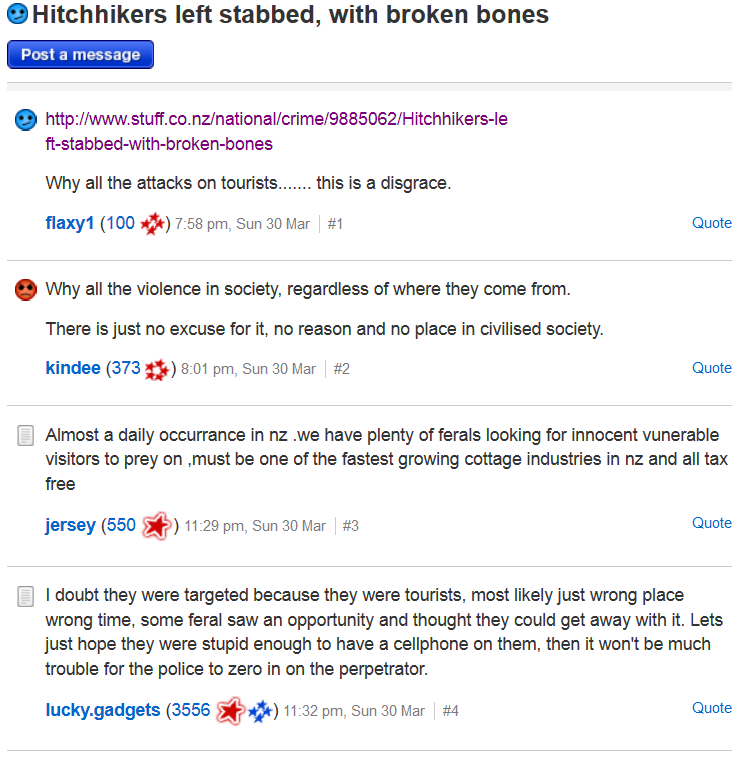Click the red star badge beside flaxy1's rating
Viewport: 748px width, 761px height.
pos(152,224)
